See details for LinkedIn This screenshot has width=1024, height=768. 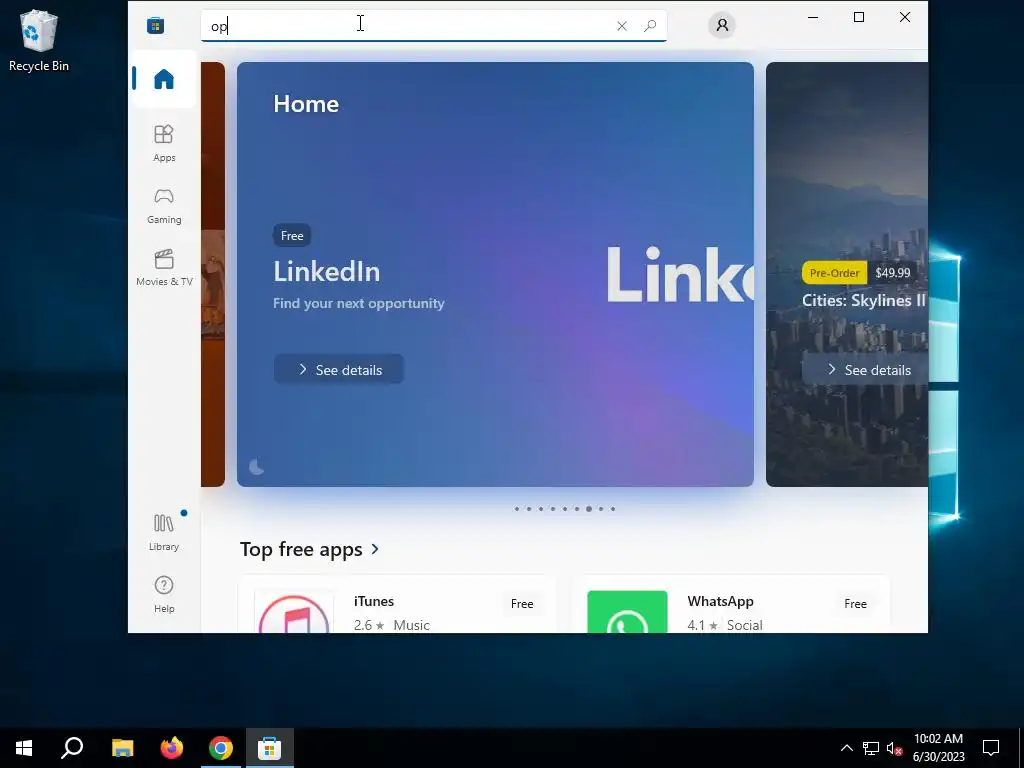[339, 370]
